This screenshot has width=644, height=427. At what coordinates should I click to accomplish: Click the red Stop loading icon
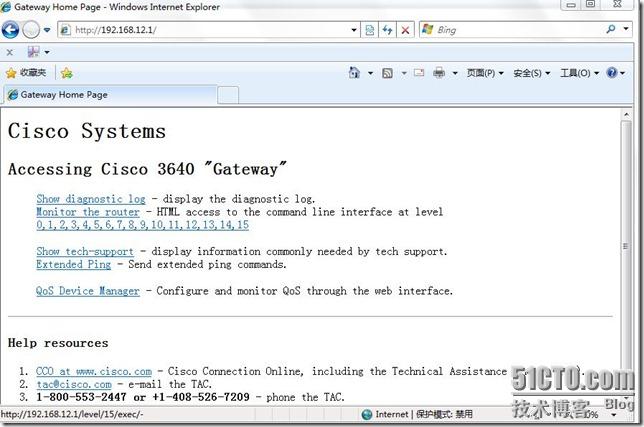405,30
